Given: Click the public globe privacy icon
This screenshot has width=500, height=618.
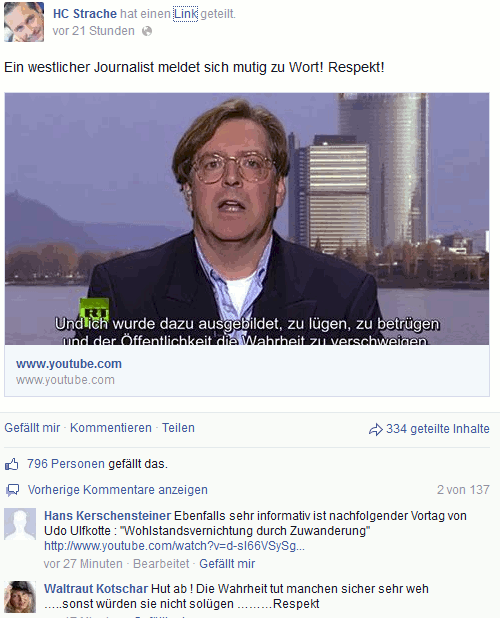Looking at the screenshot, I should click(x=147, y=31).
